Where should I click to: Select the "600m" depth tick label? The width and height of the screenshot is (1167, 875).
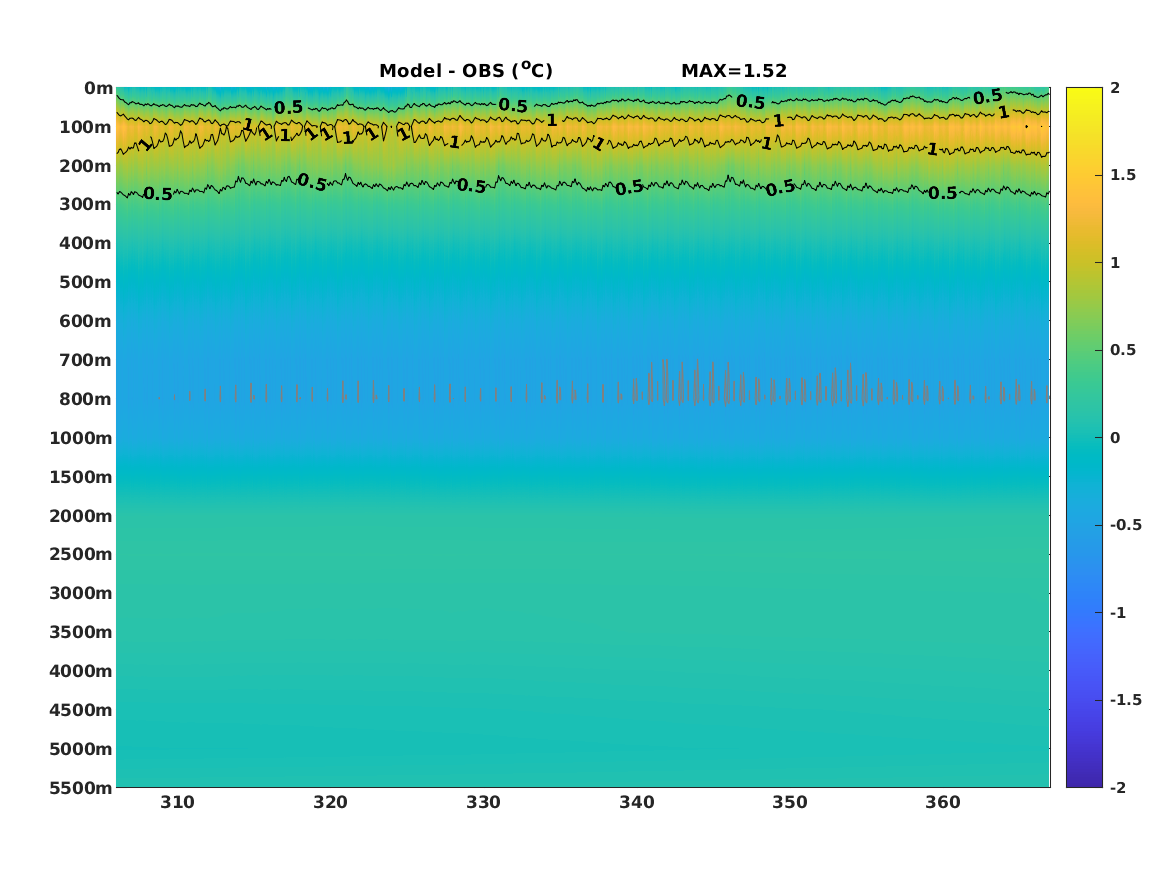(86, 321)
